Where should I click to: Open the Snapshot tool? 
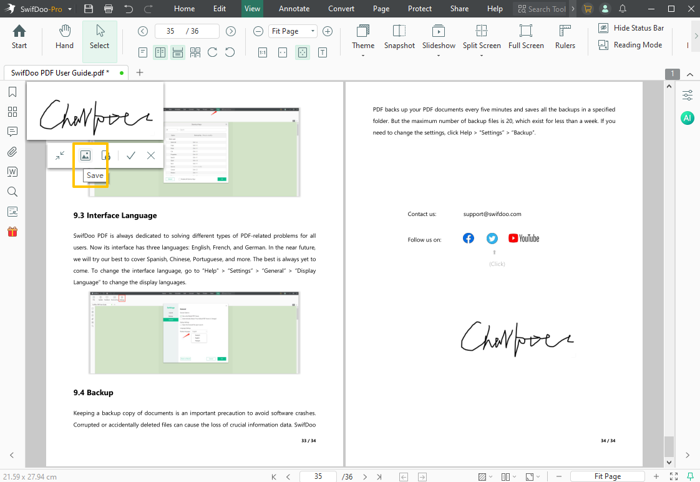tap(399, 37)
